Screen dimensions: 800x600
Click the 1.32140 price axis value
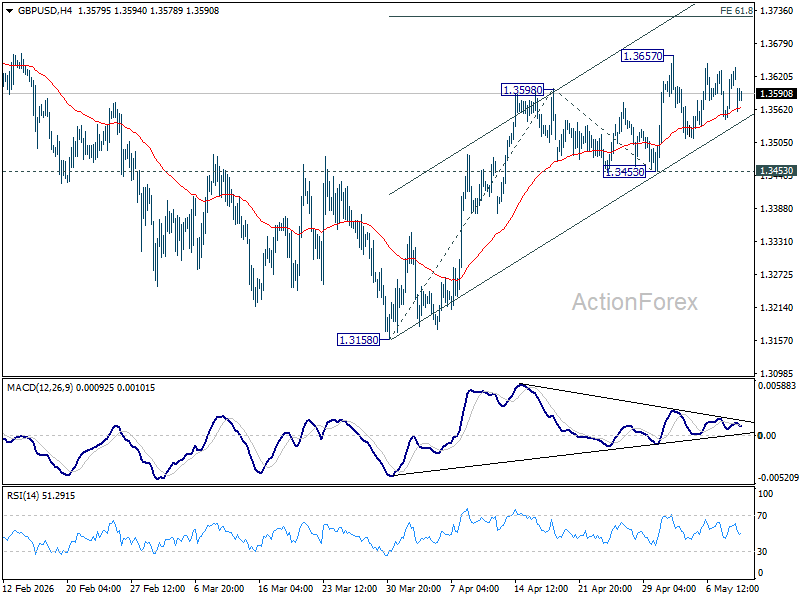(777, 308)
